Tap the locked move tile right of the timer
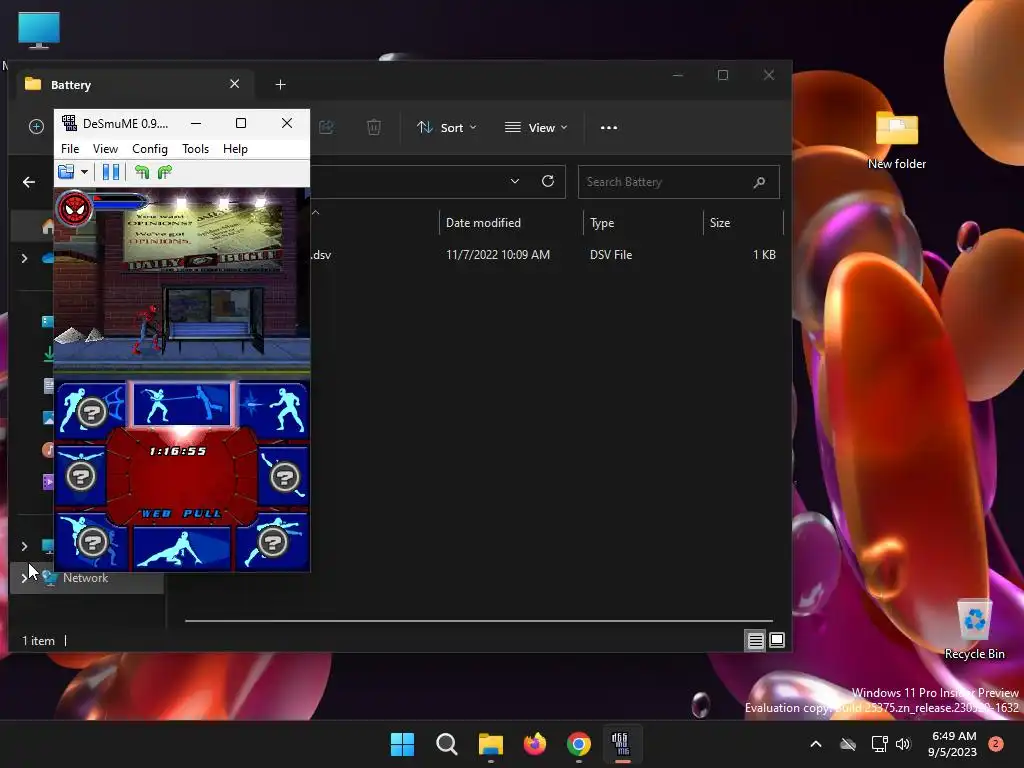1024x768 pixels. point(283,475)
